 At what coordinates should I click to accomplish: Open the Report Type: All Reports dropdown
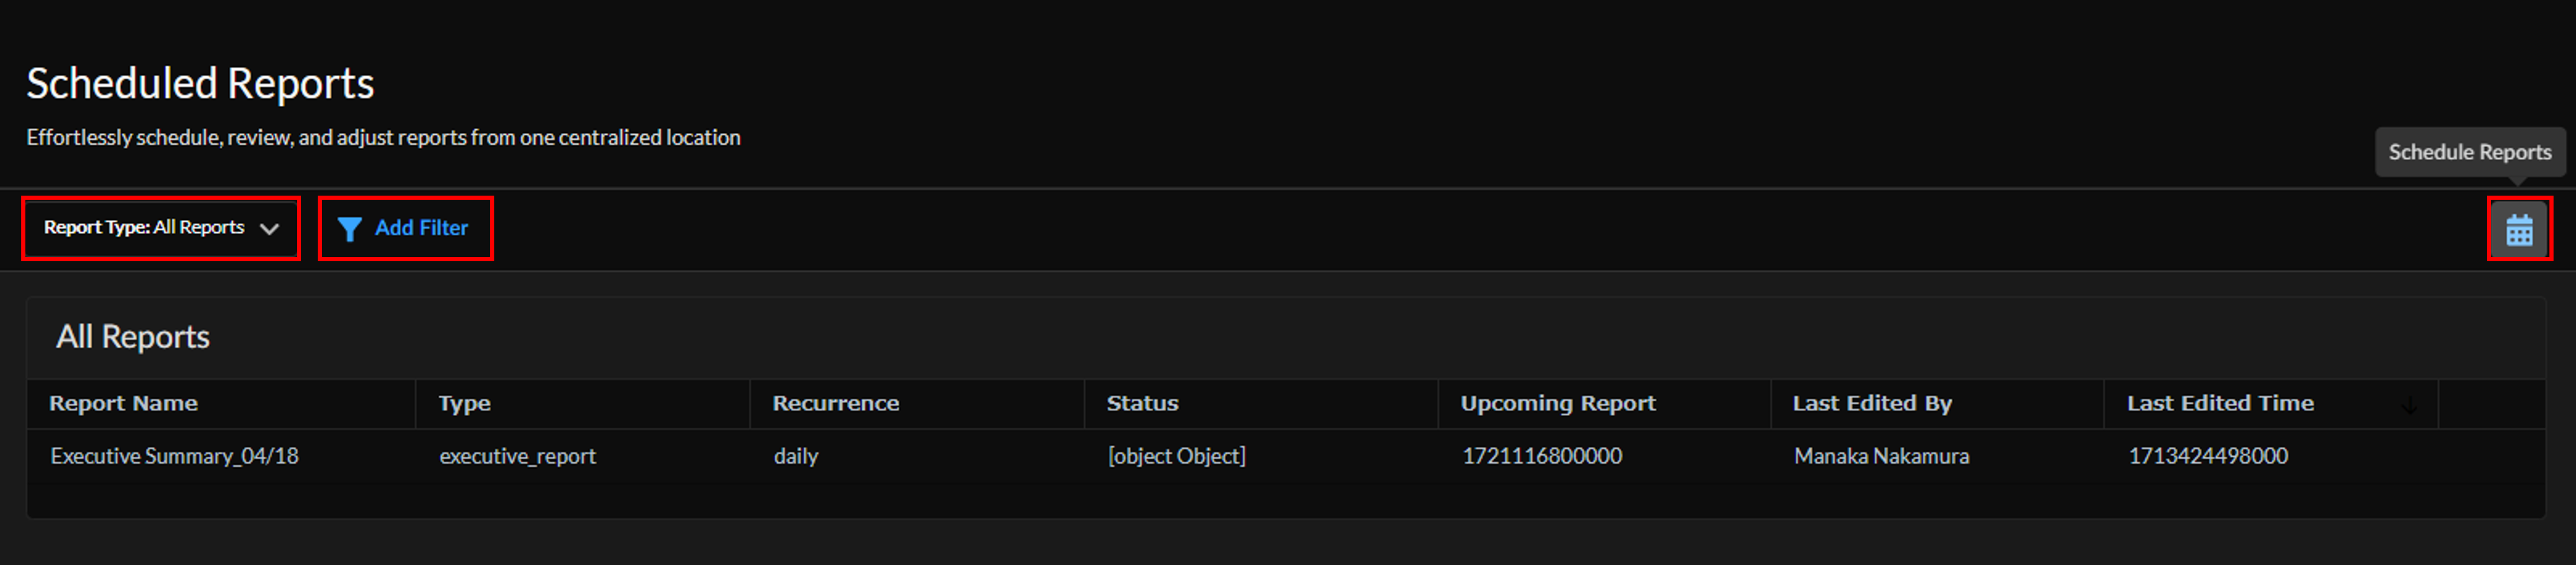coord(161,228)
